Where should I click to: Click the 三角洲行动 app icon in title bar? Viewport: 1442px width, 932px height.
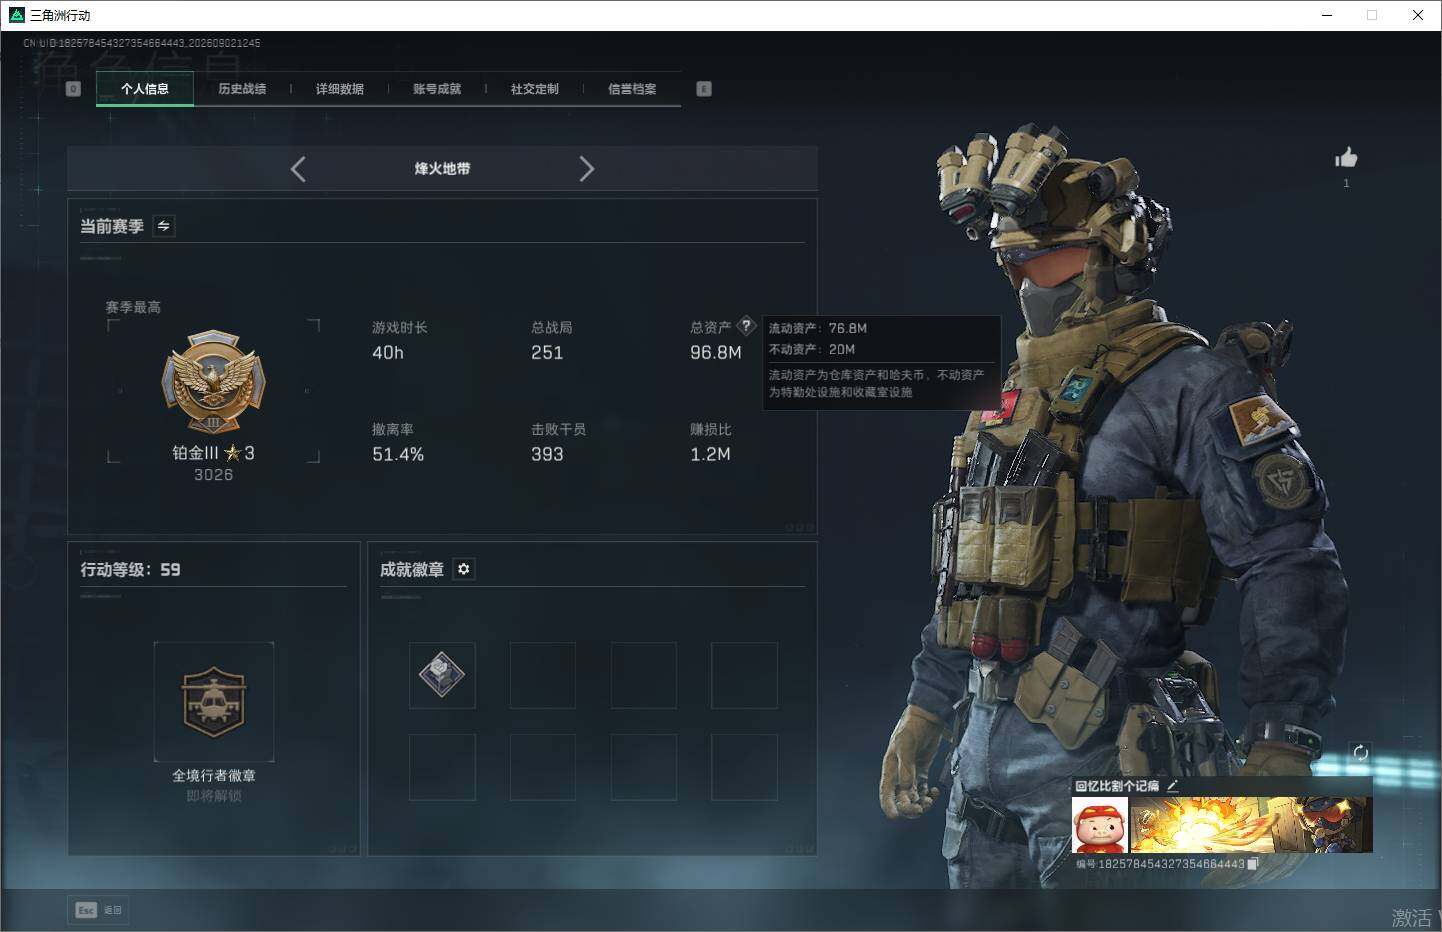17,15
